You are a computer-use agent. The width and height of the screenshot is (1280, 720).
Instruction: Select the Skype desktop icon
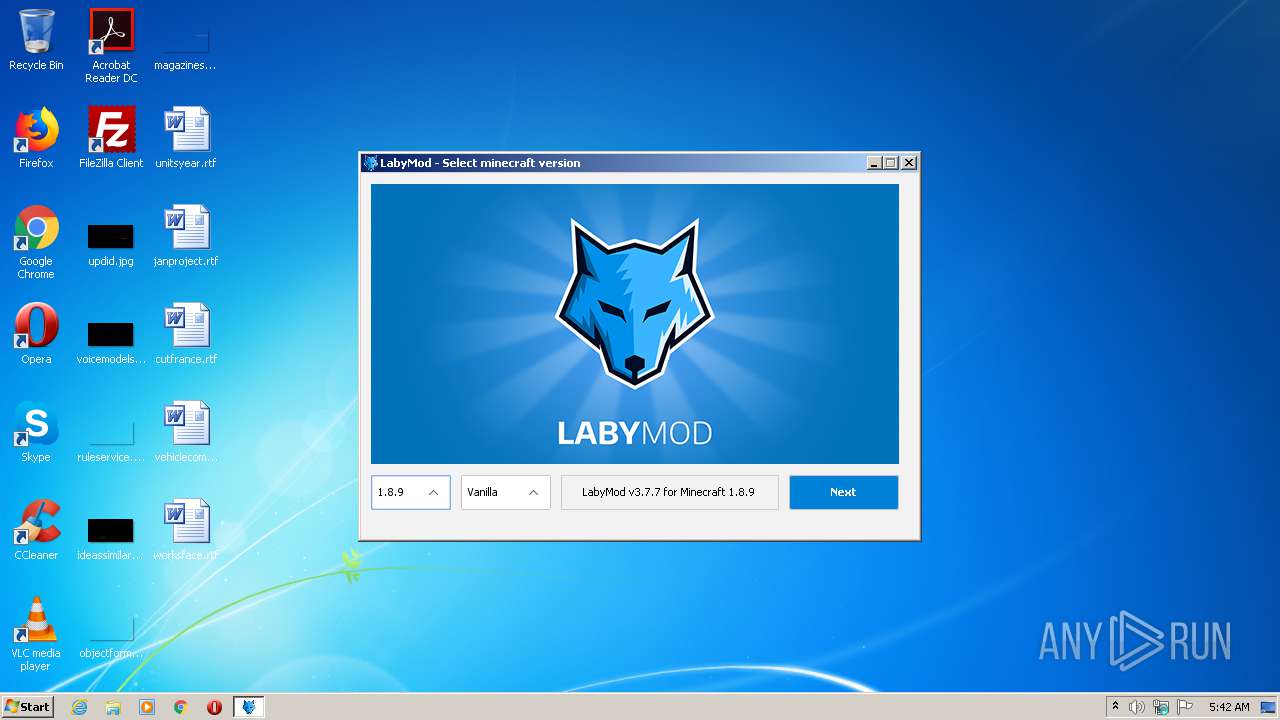point(36,432)
